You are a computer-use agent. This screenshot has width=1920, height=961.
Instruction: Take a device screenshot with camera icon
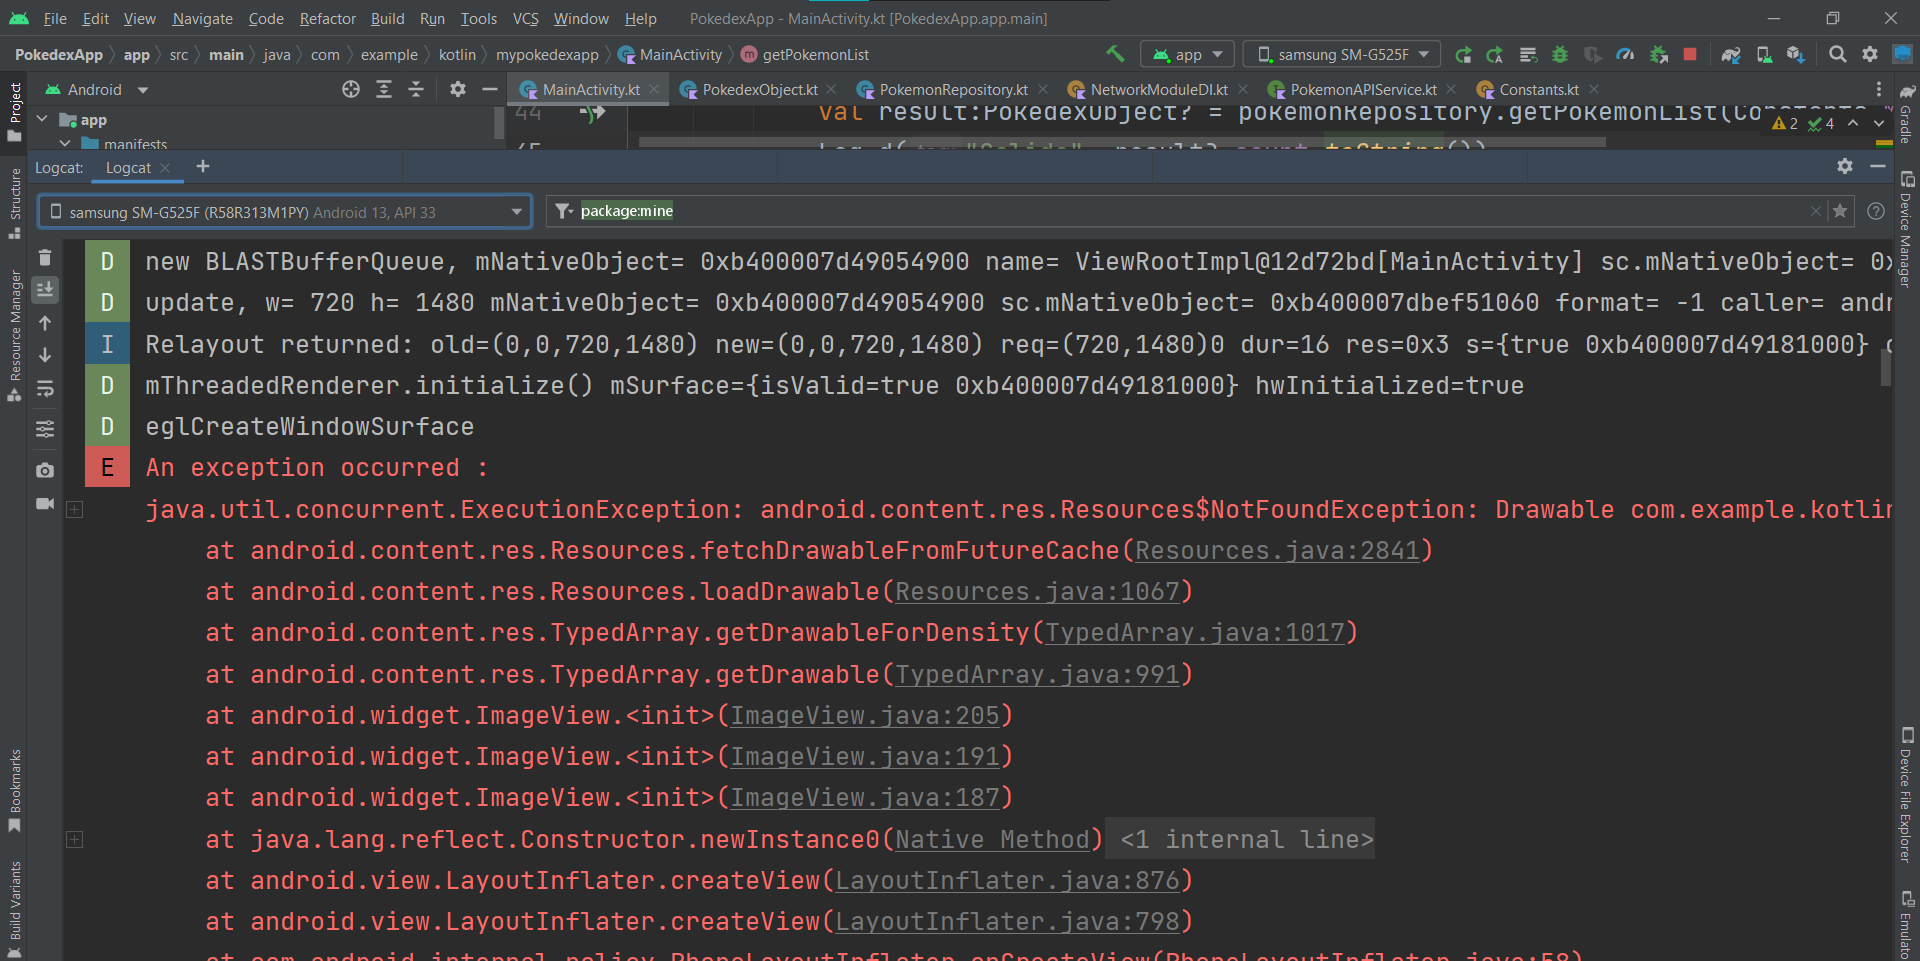coord(45,470)
